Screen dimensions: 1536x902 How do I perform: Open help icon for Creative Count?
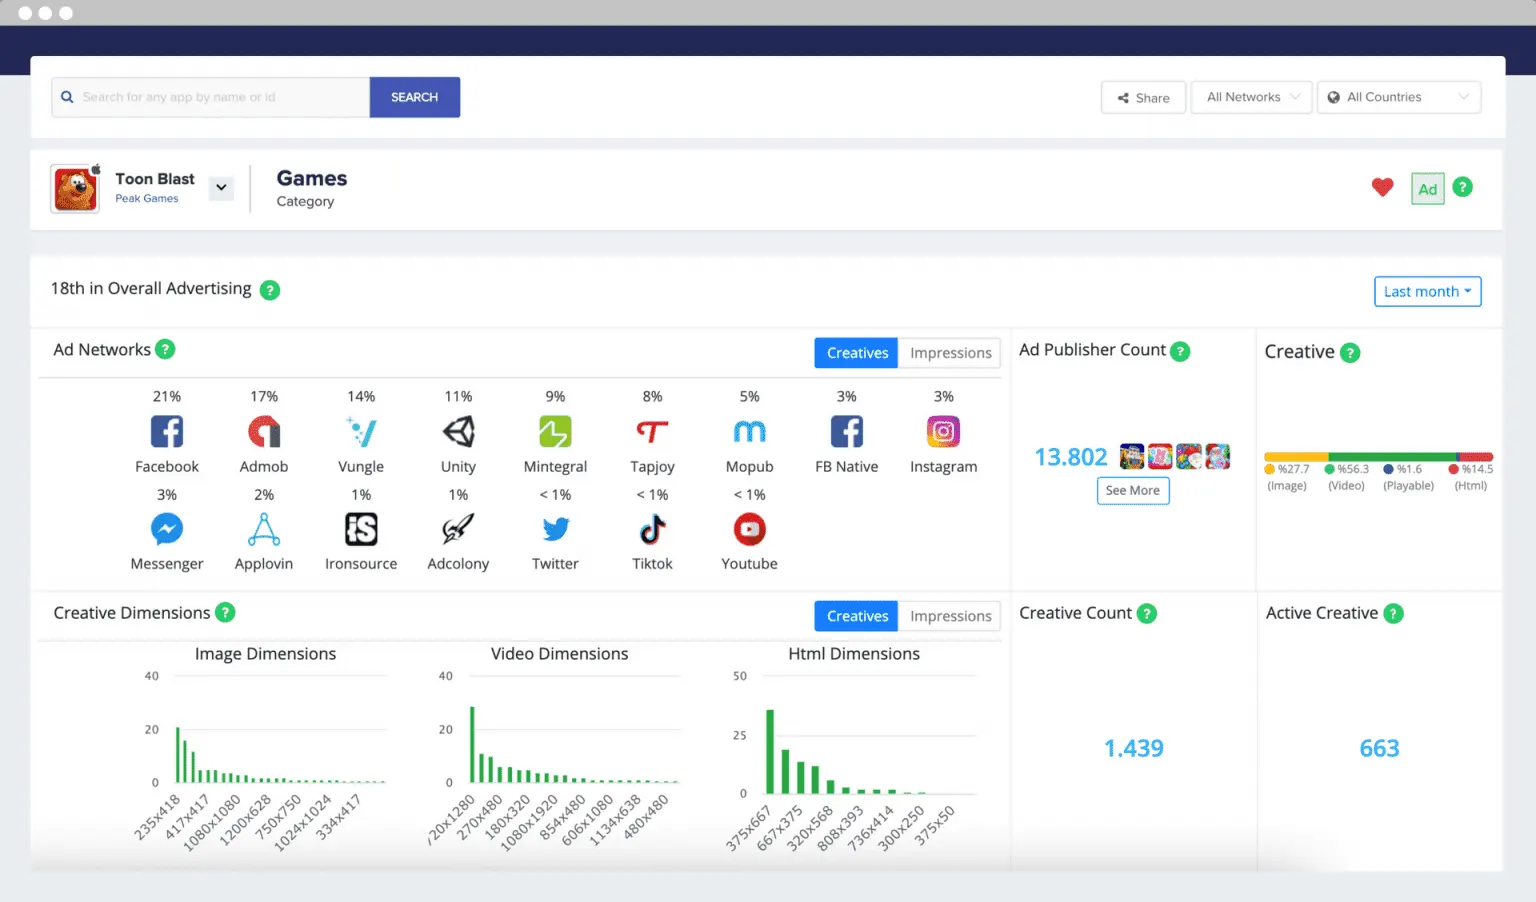[1147, 613]
